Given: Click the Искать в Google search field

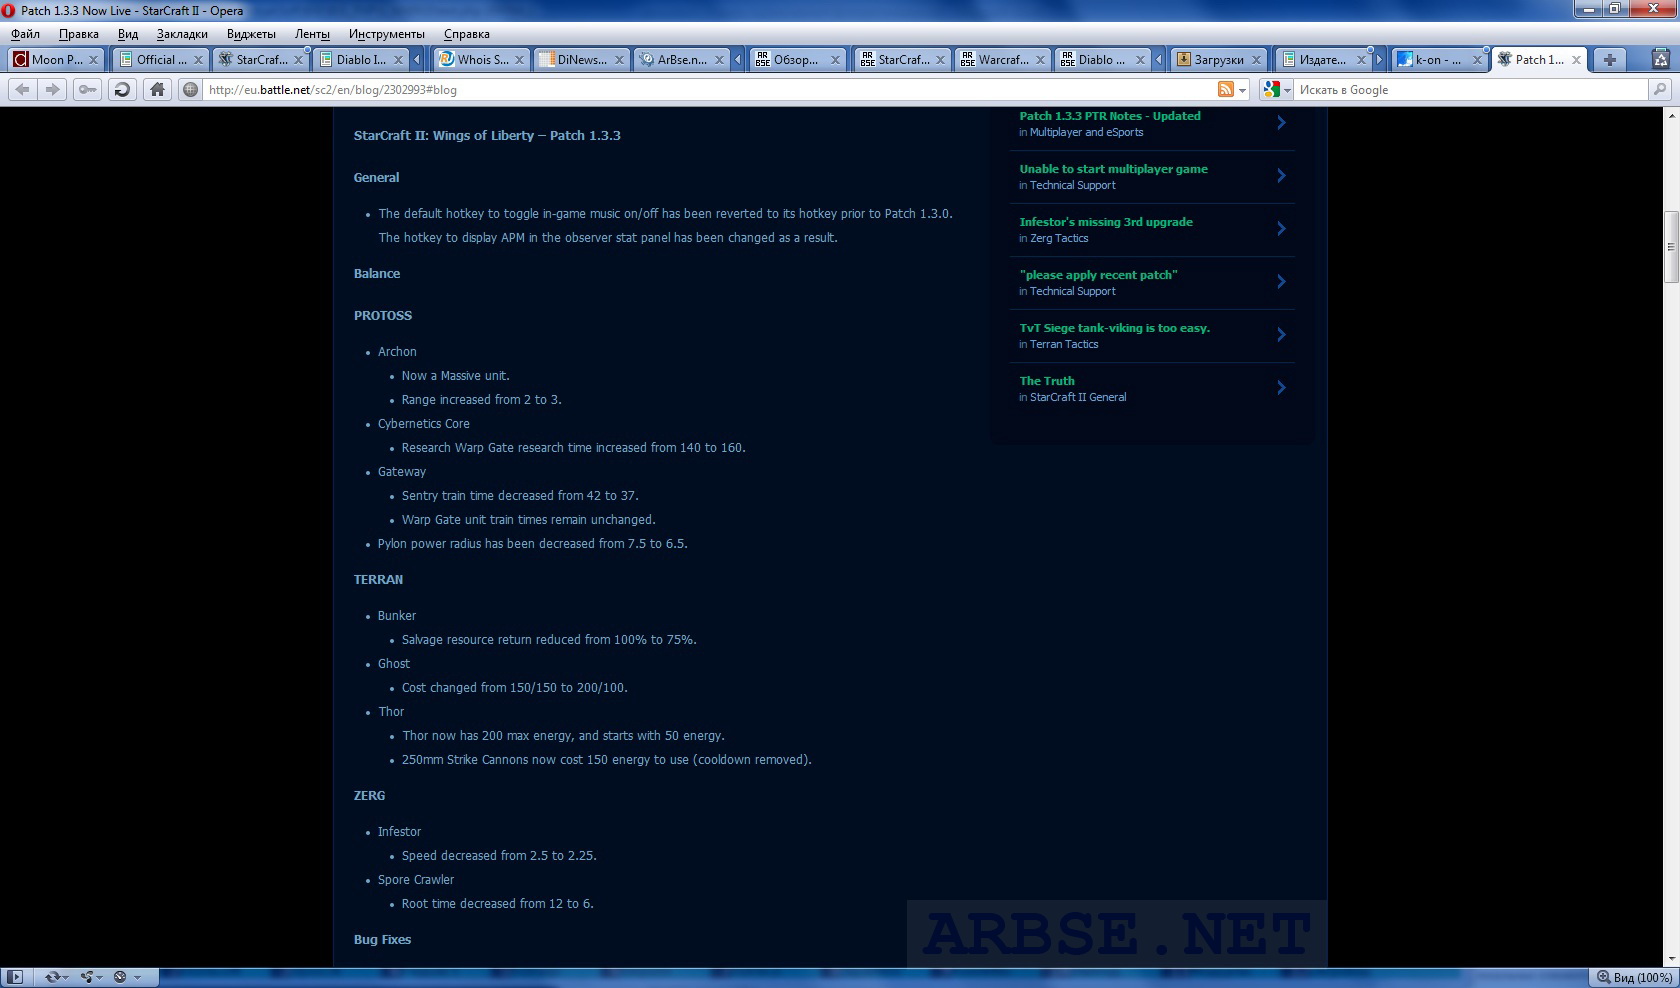Looking at the screenshot, I should 1470,89.
